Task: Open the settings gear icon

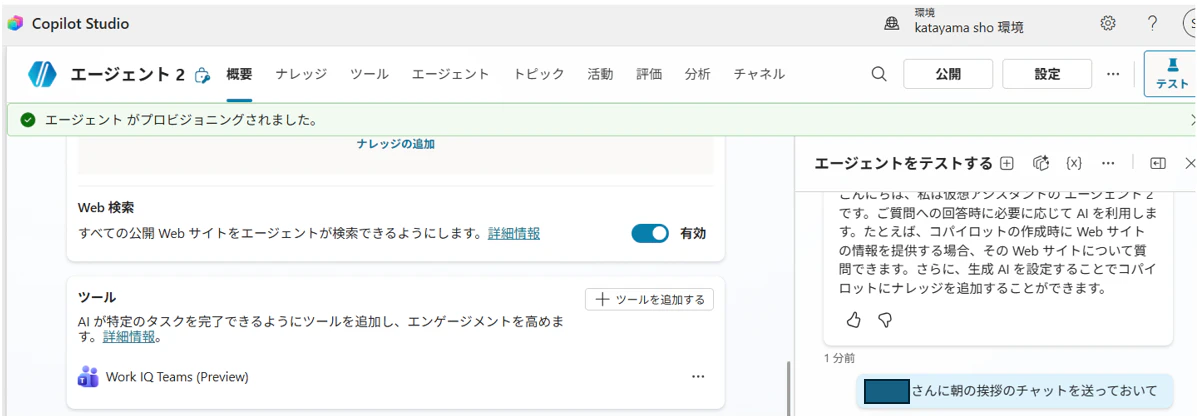Action: (x=1107, y=23)
